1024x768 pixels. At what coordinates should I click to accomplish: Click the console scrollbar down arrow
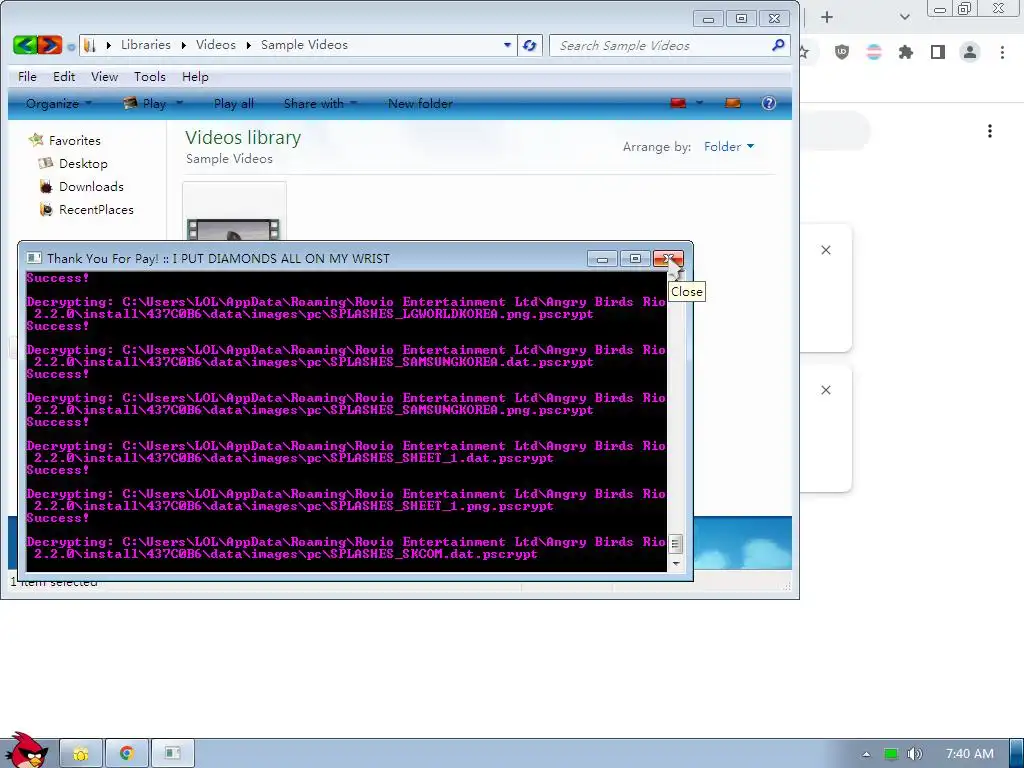click(676, 563)
